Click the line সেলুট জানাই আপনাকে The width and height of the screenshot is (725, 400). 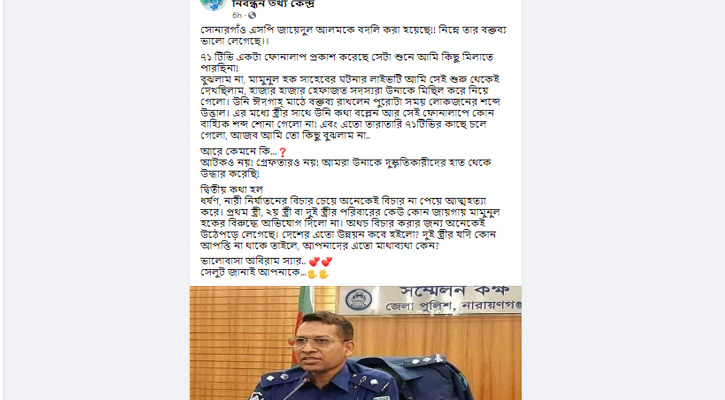253,273
